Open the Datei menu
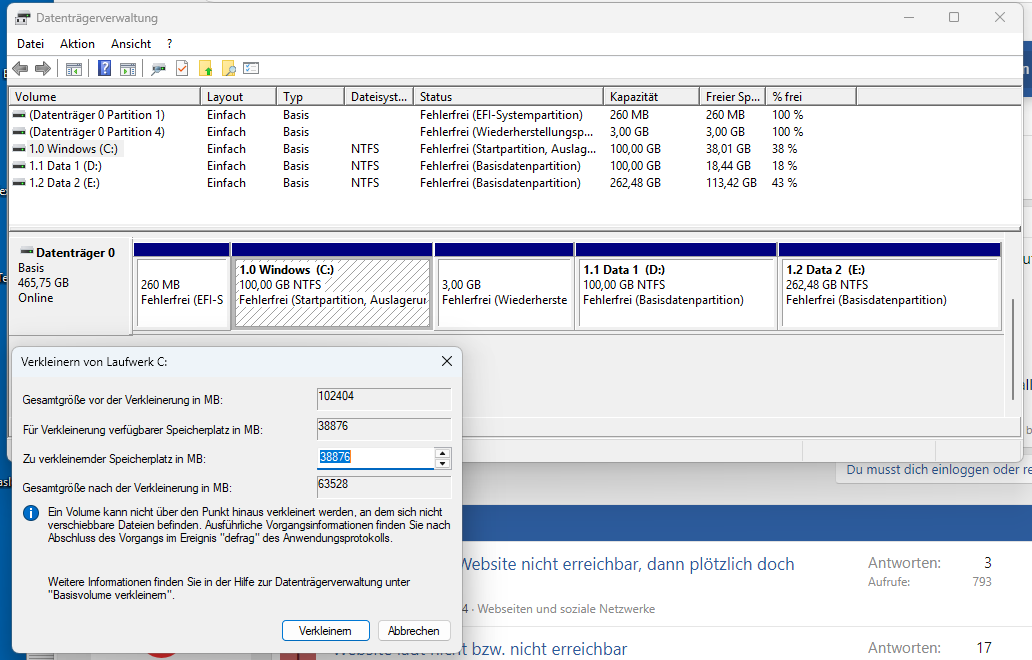This screenshot has height=660, width=1032. [x=30, y=44]
